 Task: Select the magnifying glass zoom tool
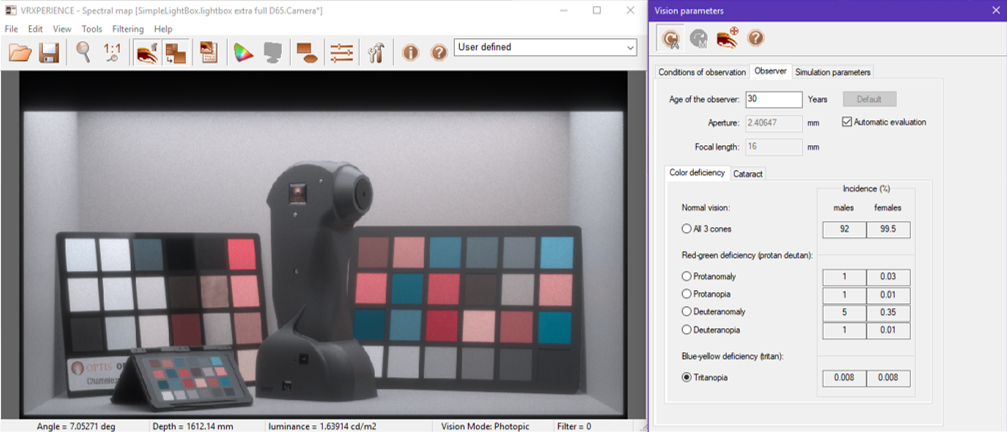tap(84, 53)
